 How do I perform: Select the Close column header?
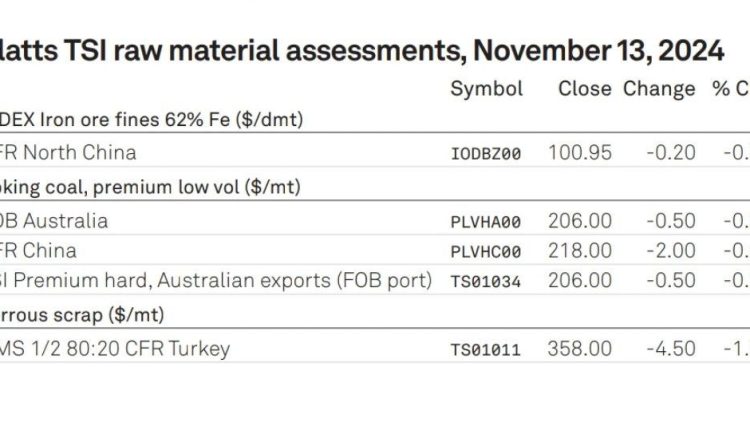tap(585, 89)
